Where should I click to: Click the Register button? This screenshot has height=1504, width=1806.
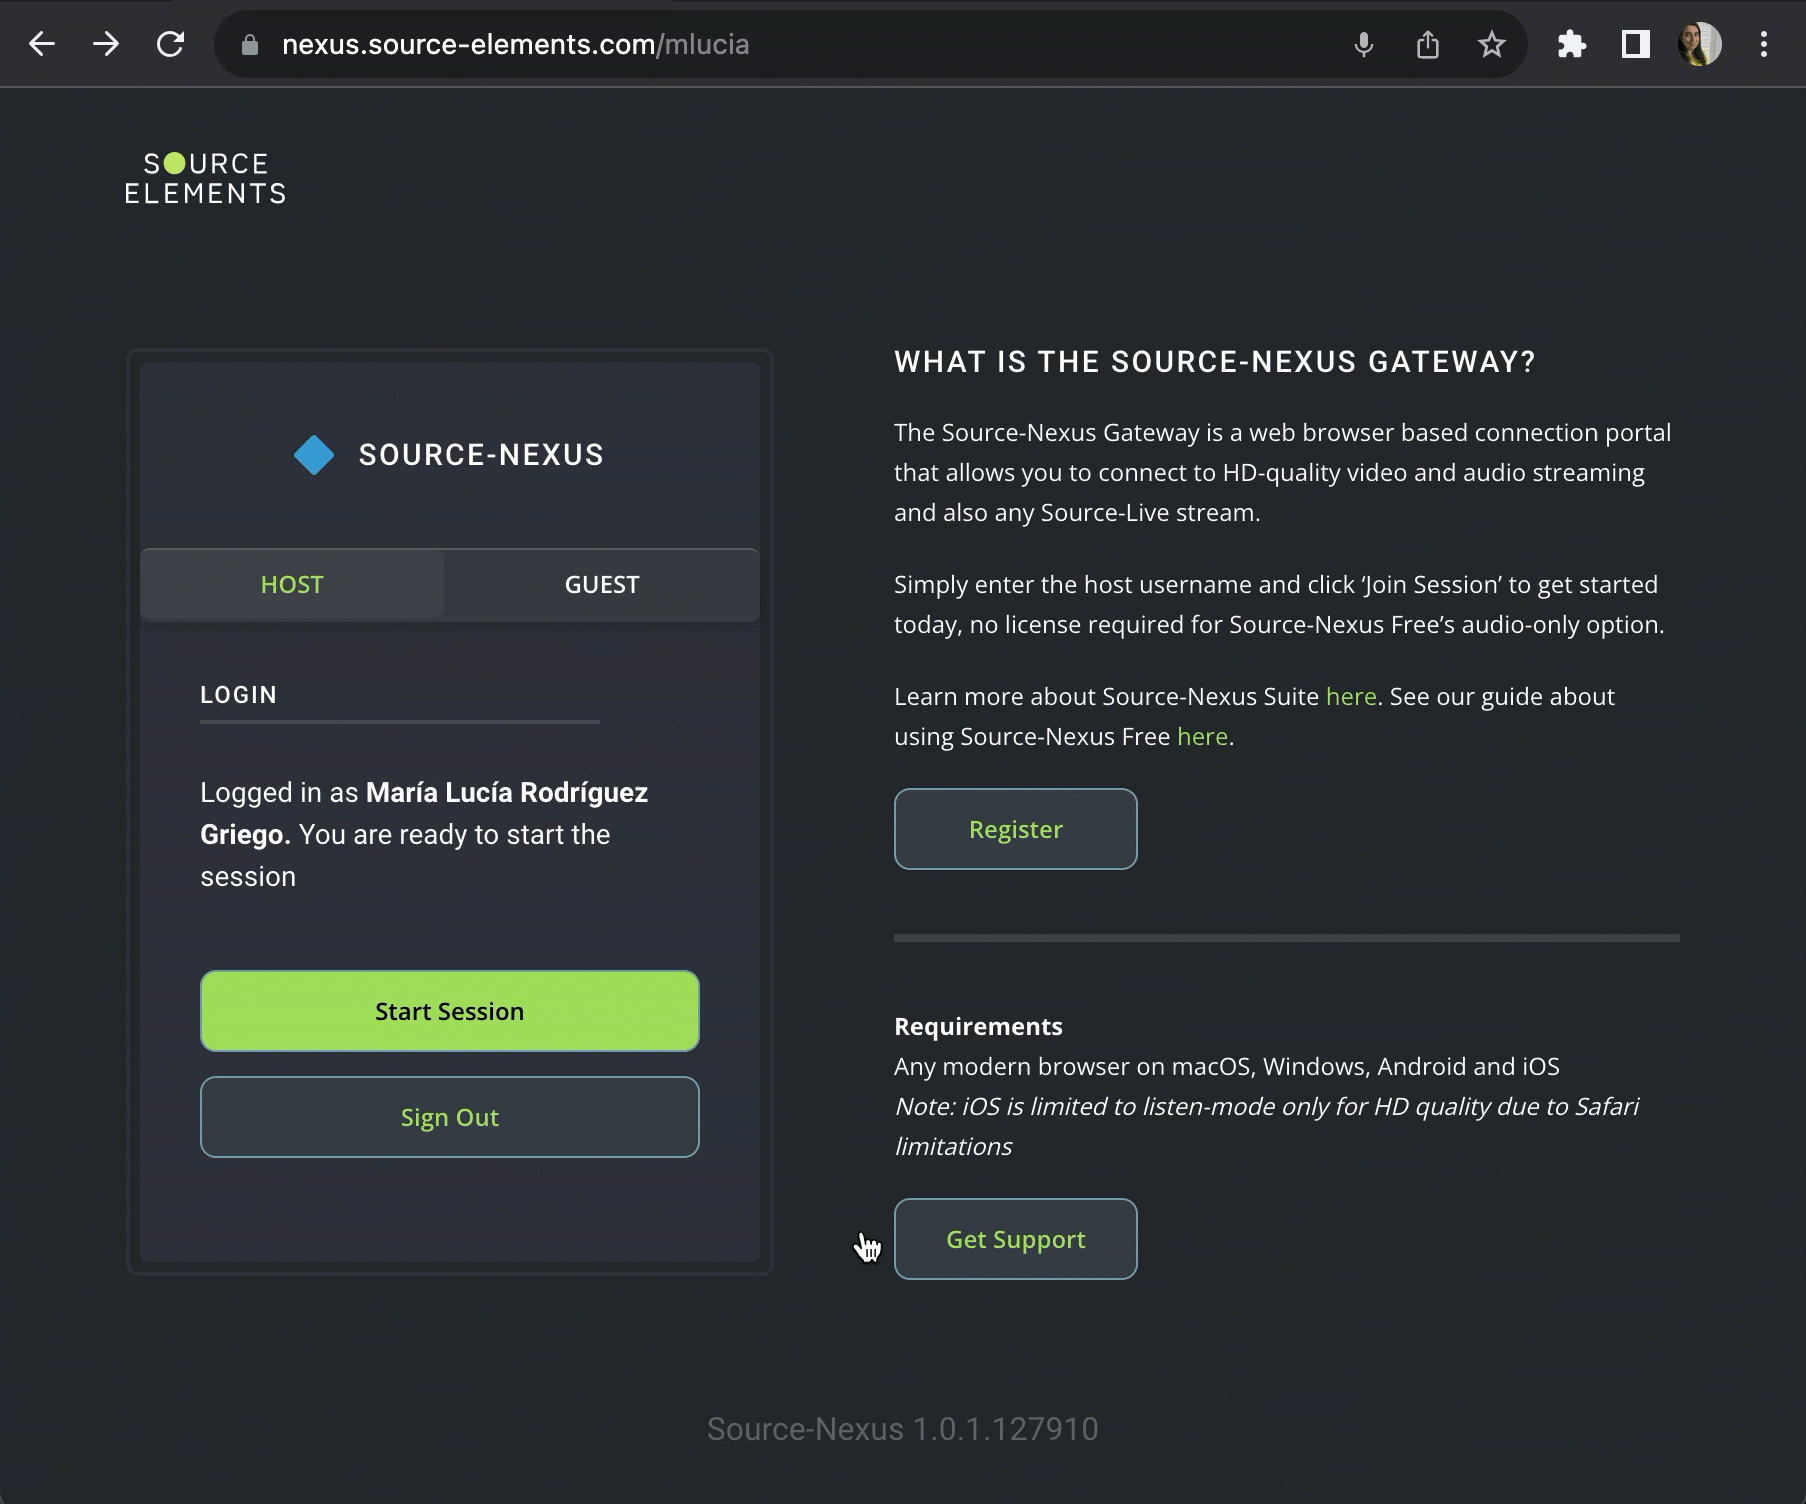1015,829
